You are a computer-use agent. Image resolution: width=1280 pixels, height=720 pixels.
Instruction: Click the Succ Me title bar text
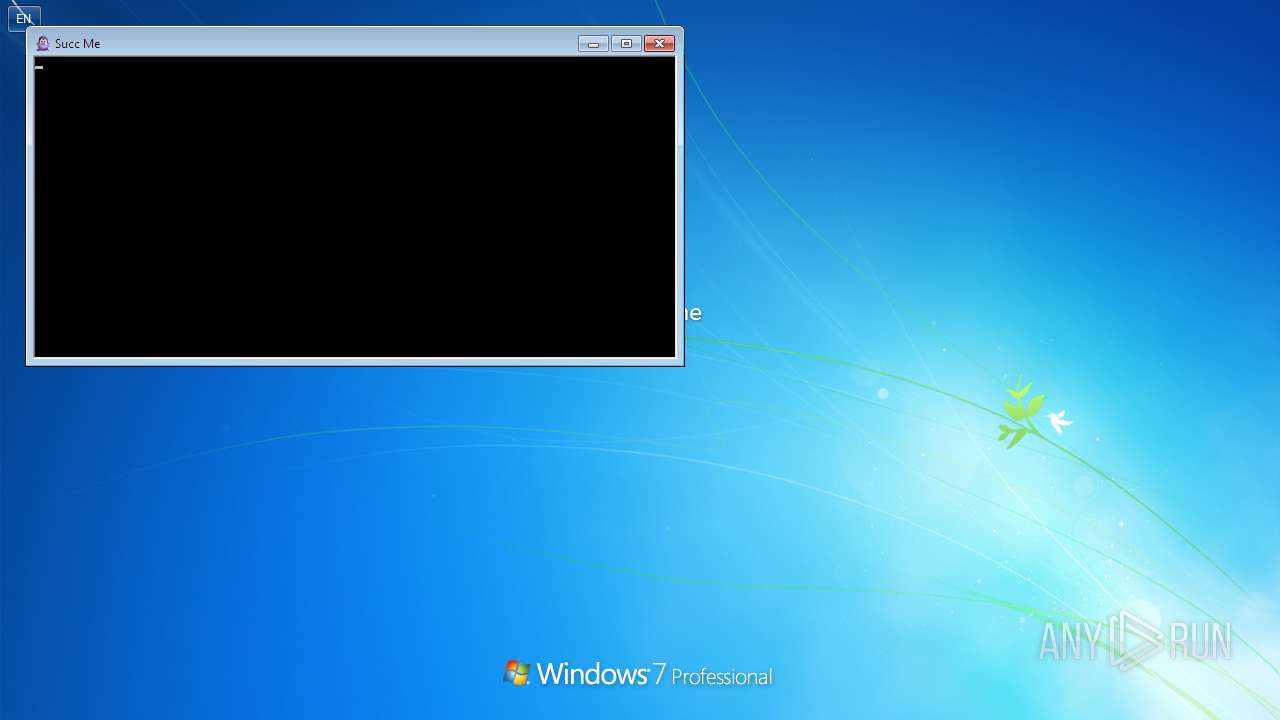point(78,44)
